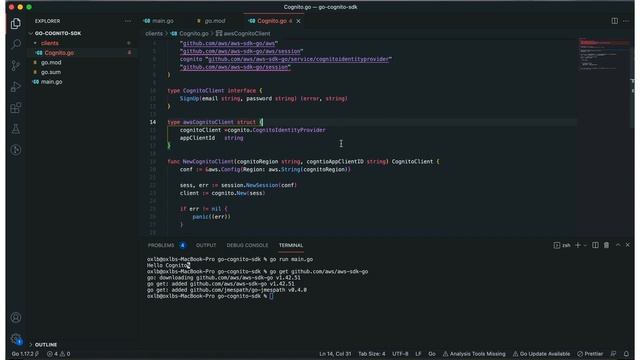Screen dimensions: 640x360
Task: Select the Cognito.go editor tab
Action: pos(271,21)
